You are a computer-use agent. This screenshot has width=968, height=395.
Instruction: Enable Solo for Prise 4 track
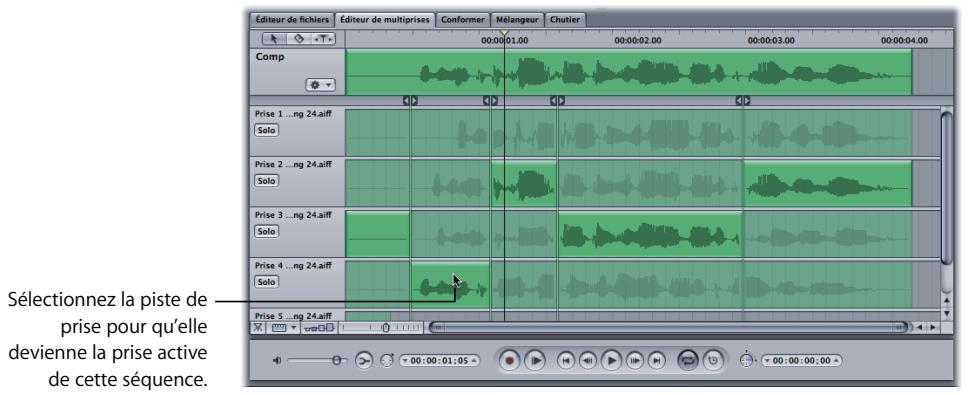[x=266, y=282]
